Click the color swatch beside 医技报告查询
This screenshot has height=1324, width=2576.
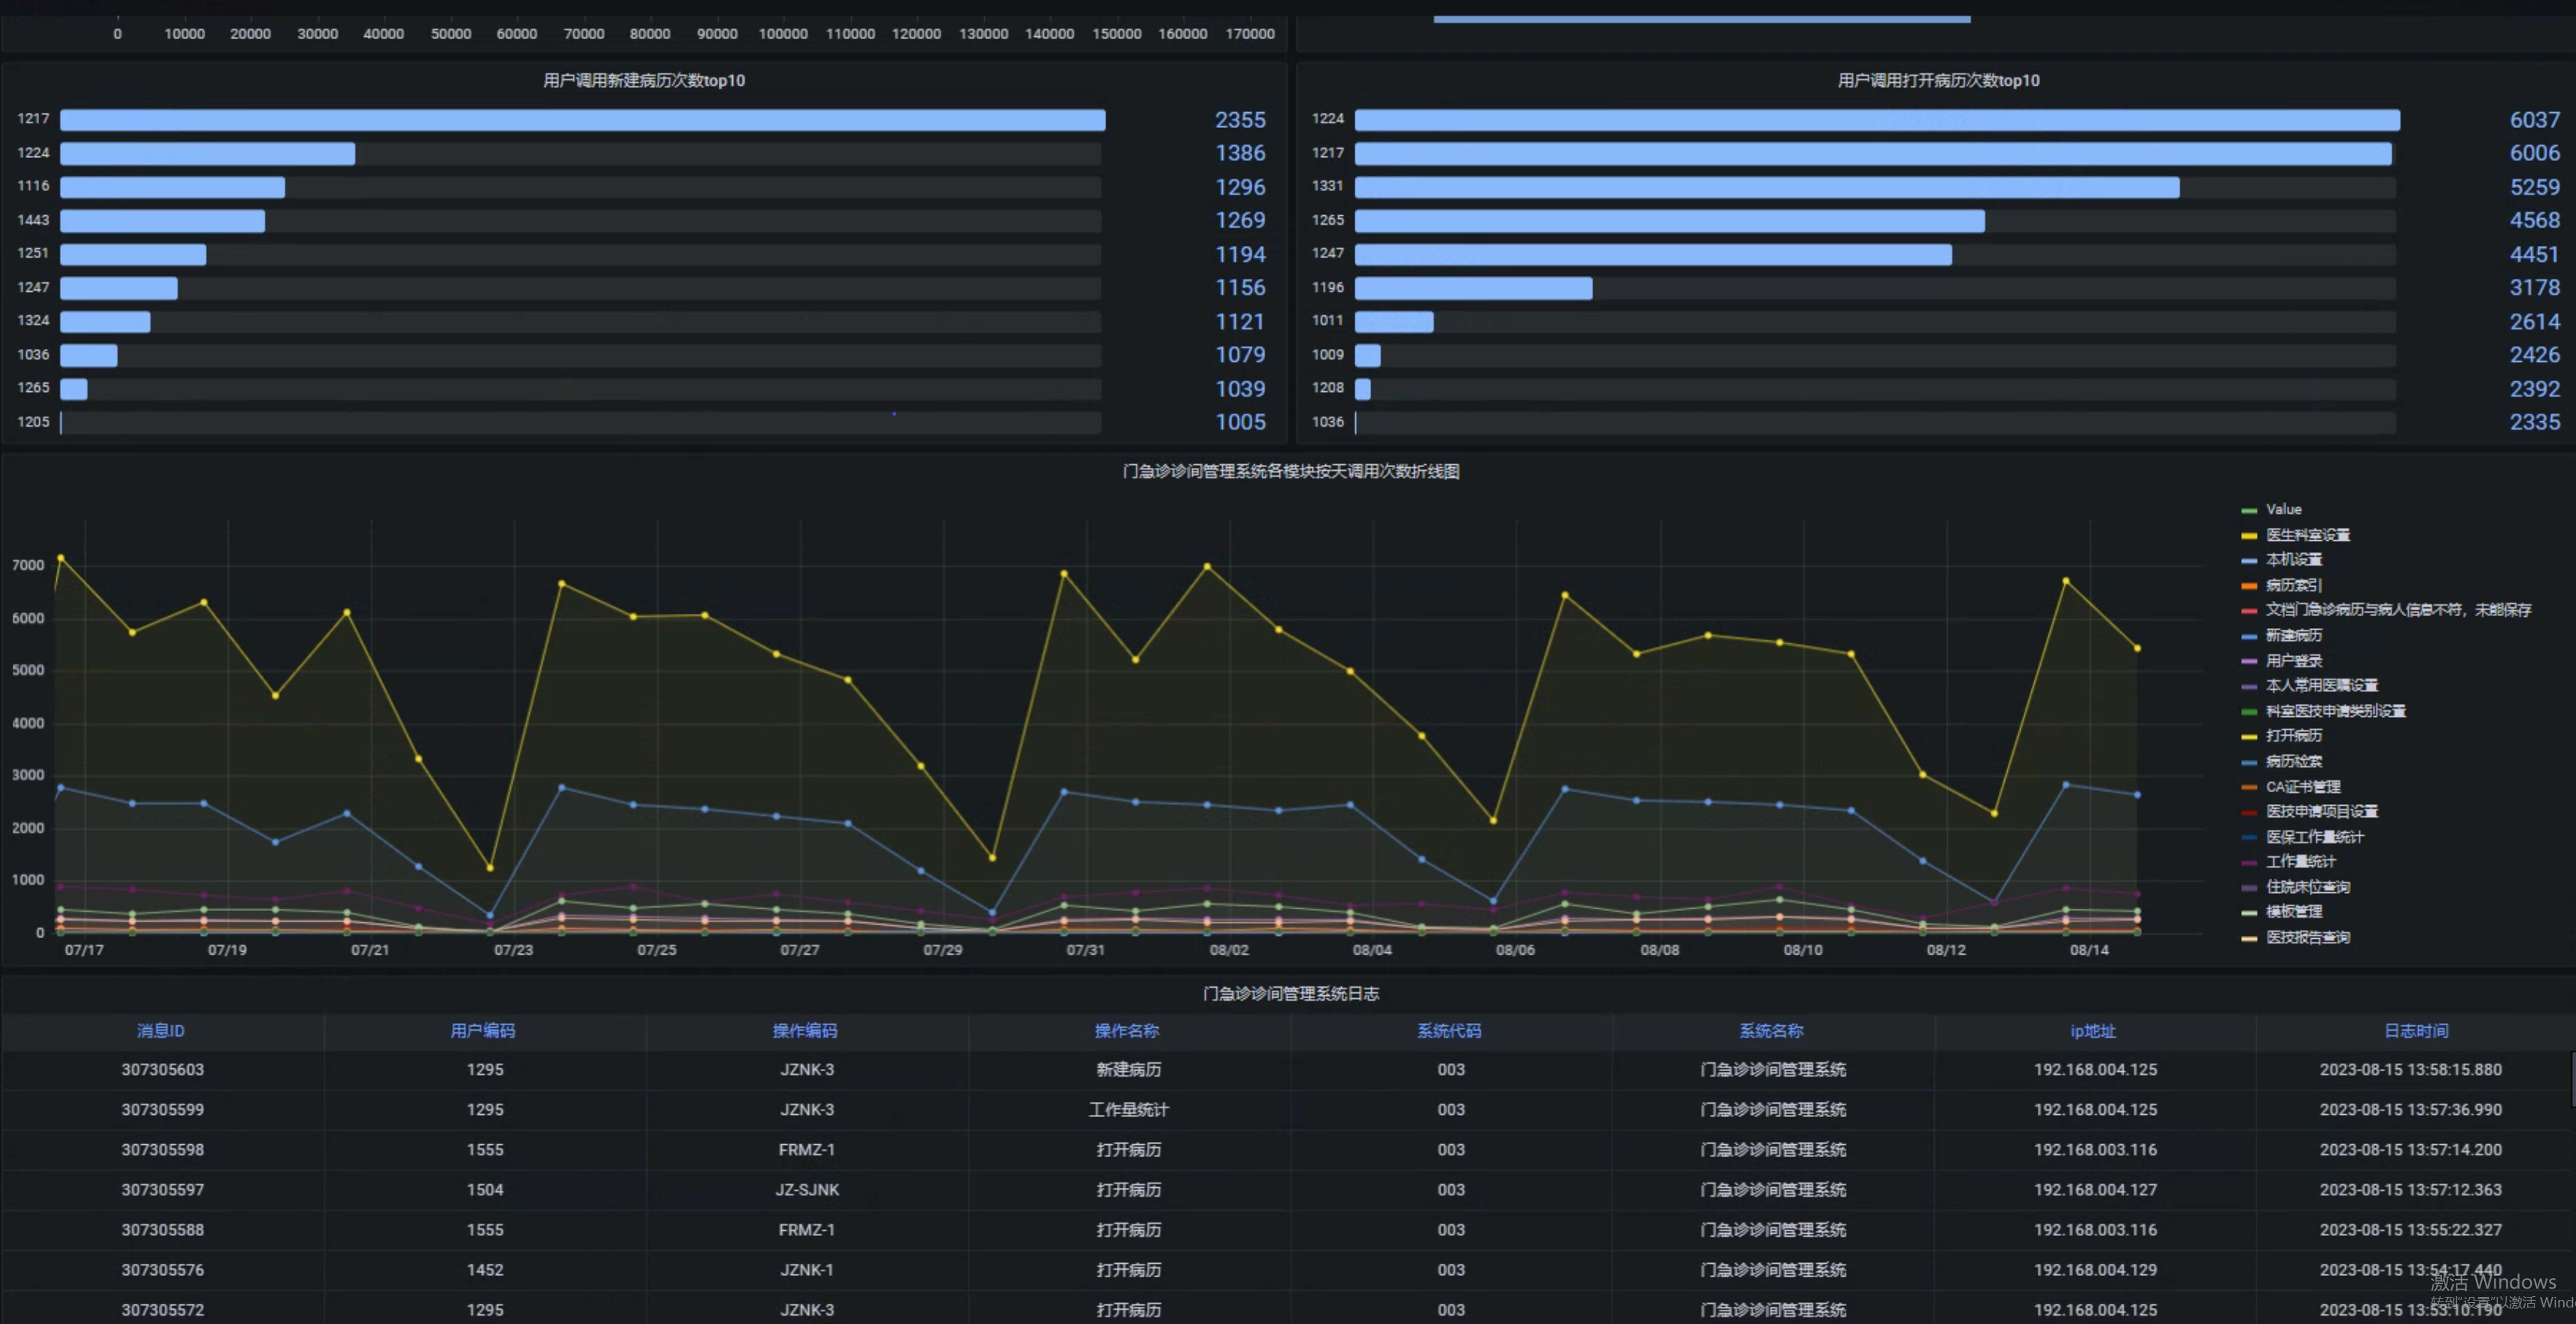[x=2249, y=938]
